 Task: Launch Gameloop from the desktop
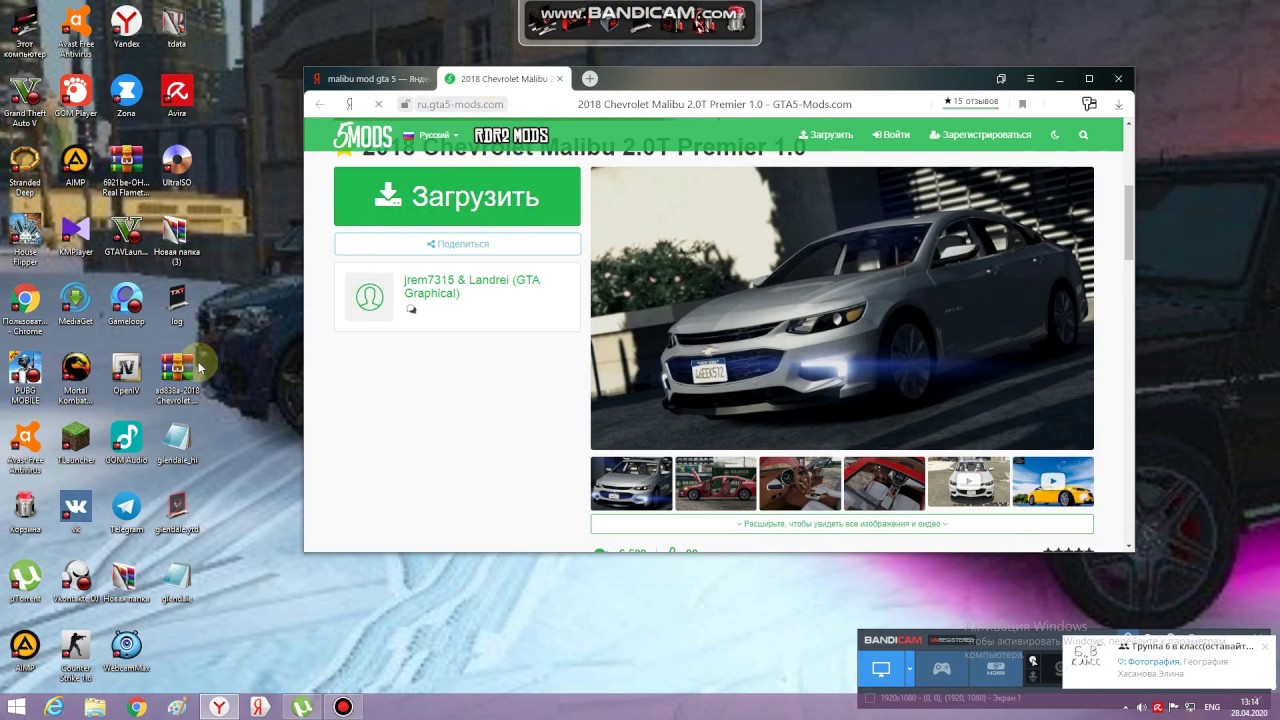126,304
